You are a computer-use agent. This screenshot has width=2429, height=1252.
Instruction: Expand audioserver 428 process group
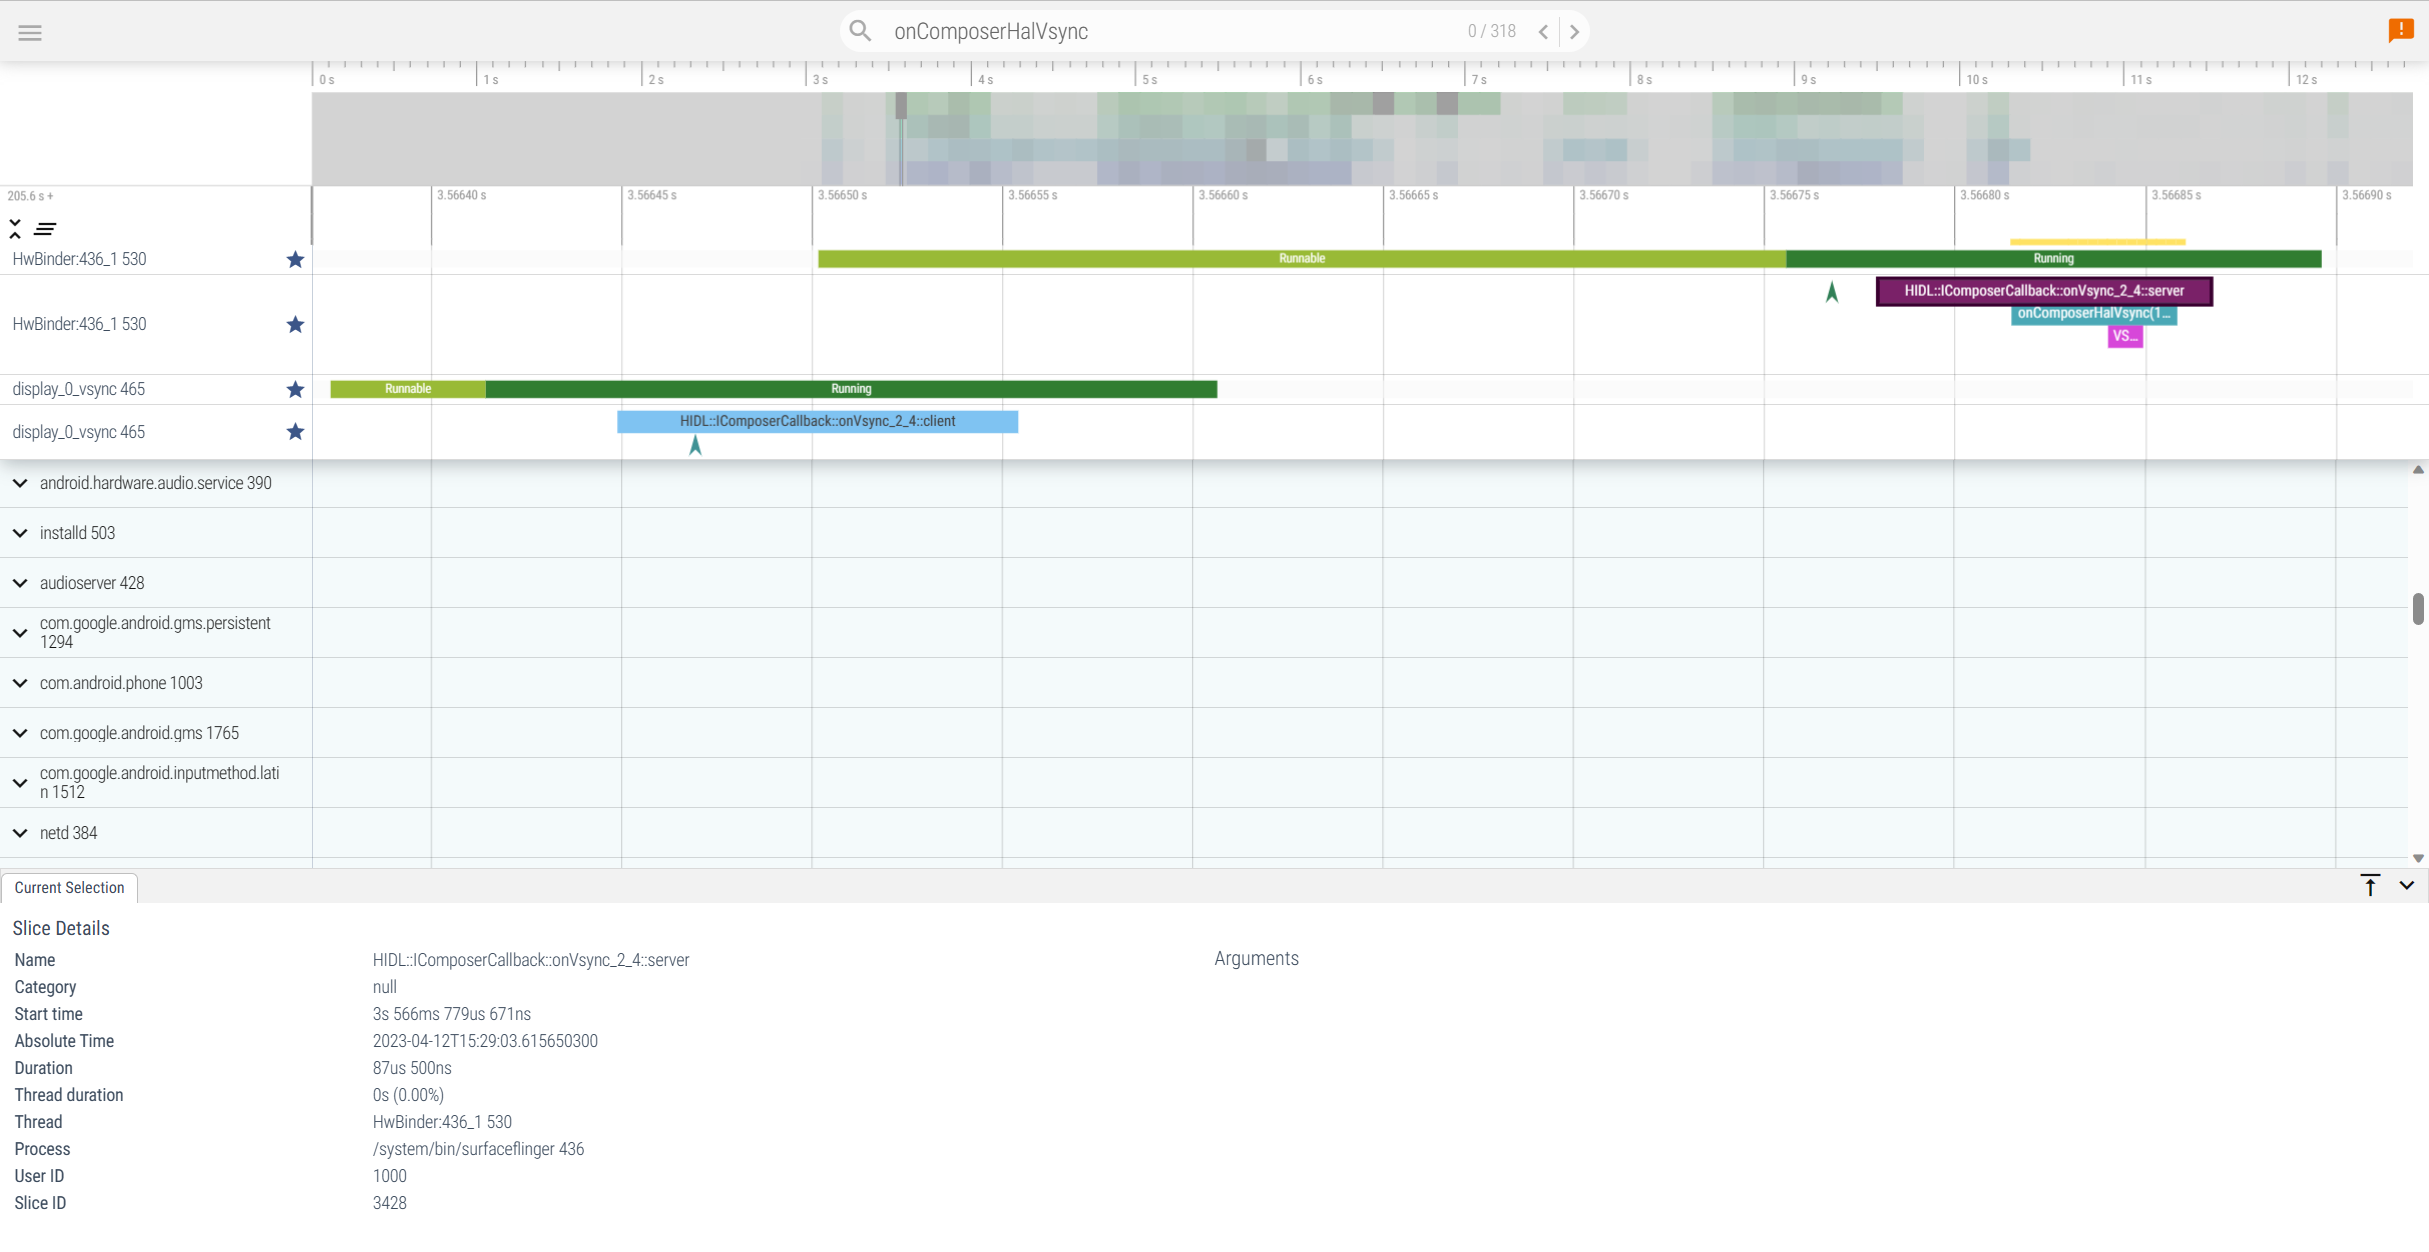pyautogui.click(x=20, y=583)
